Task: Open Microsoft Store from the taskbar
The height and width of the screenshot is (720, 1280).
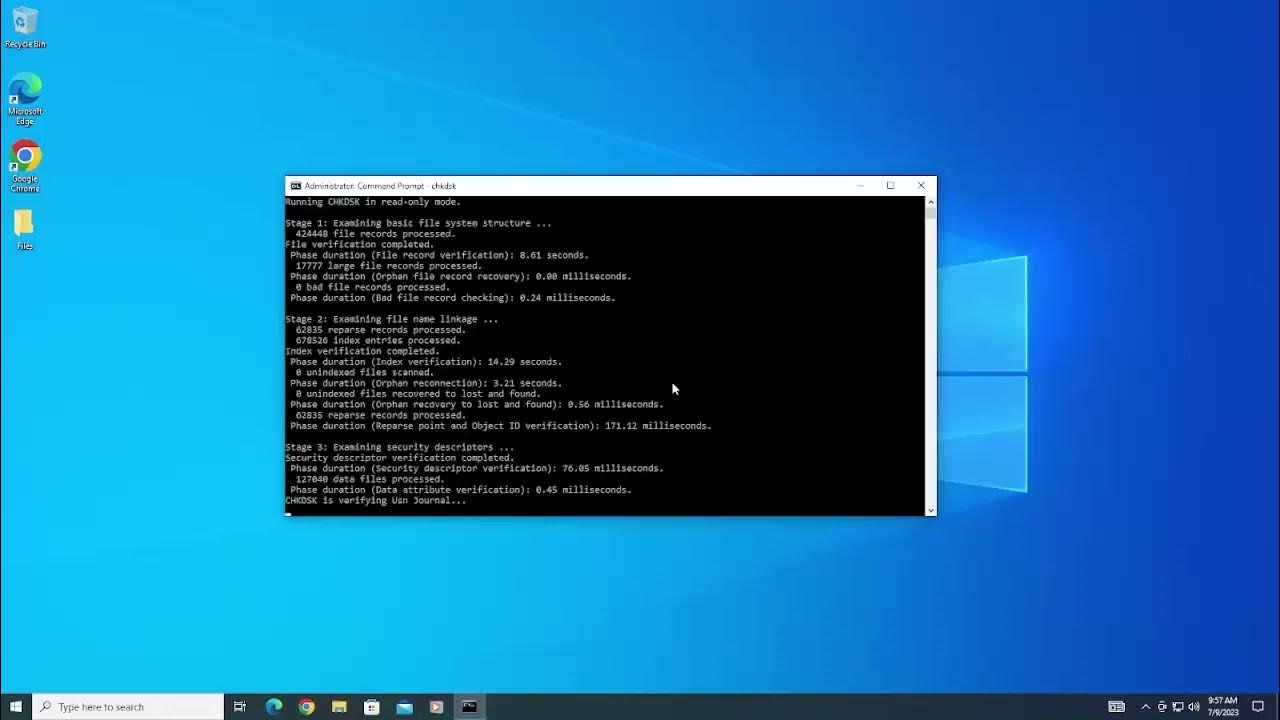Action: [x=372, y=707]
